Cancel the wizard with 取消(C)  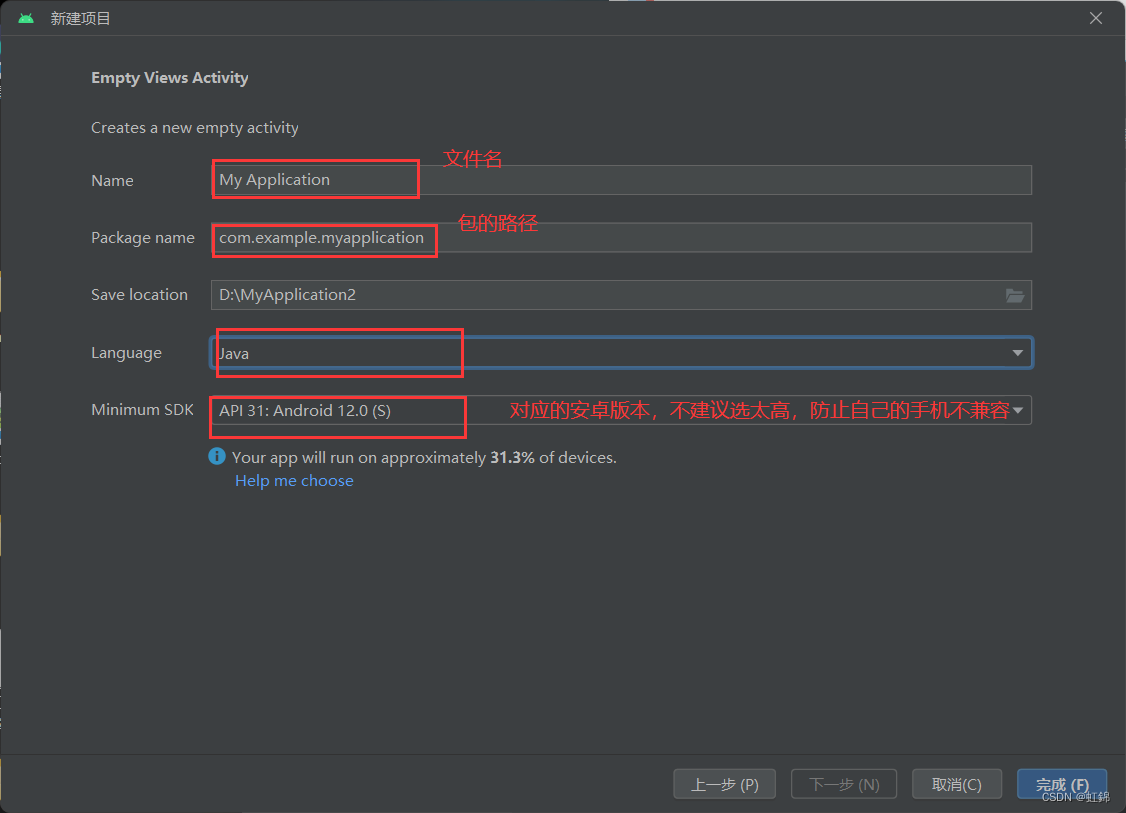pos(956,785)
